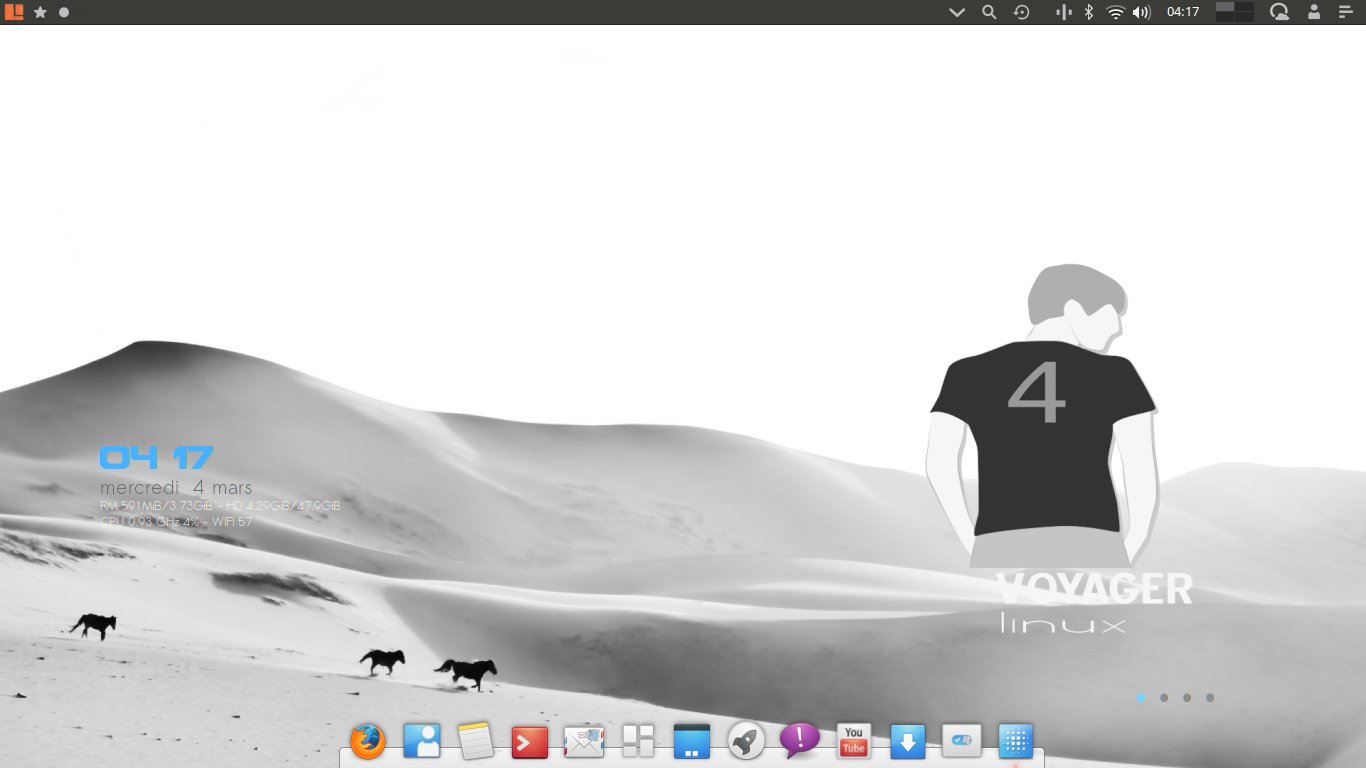Open the Wi-Fi network indicator
Image resolution: width=1366 pixels, height=768 pixels.
point(1116,12)
